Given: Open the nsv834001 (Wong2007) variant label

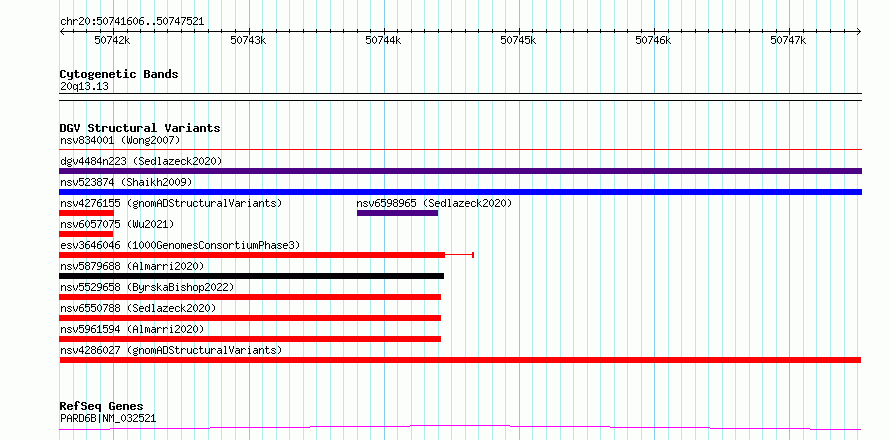Looking at the screenshot, I should coord(120,140).
